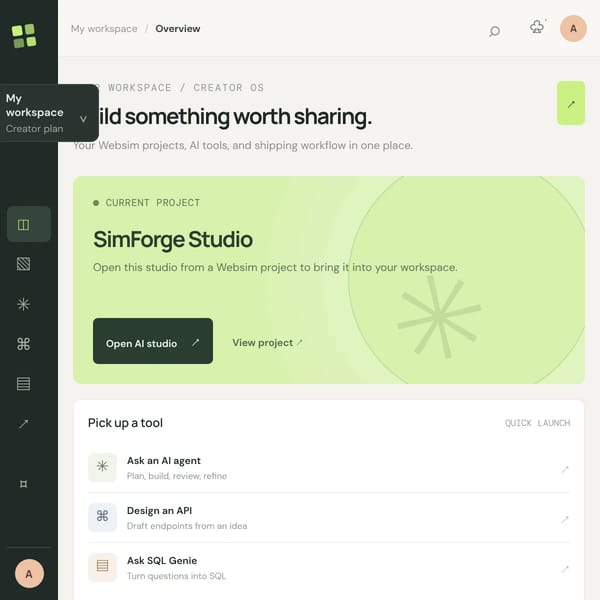Click the Creator plan text in workspace switcher

[x=34, y=129]
